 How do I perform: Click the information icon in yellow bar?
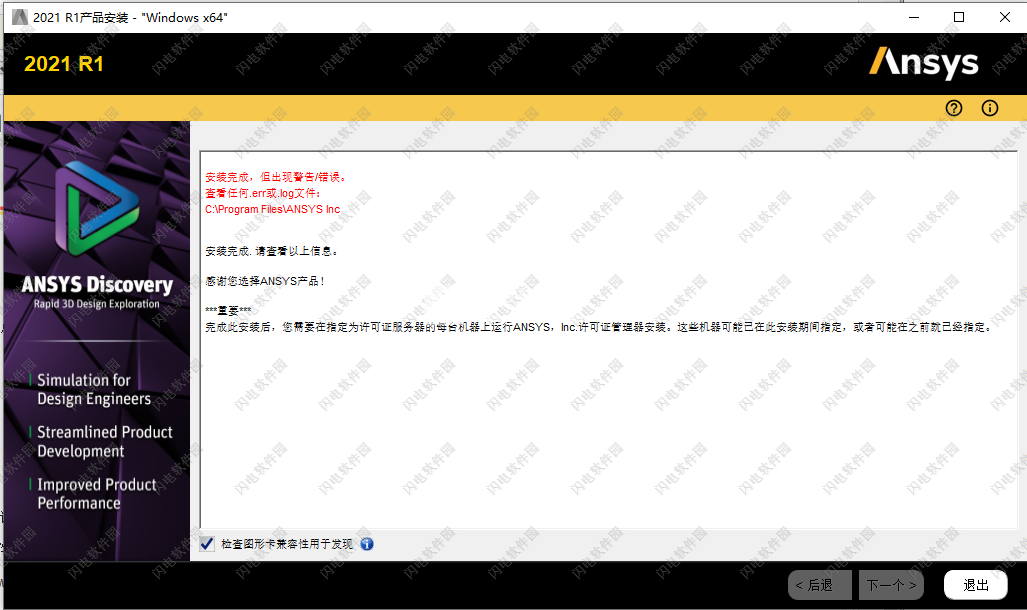point(990,108)
